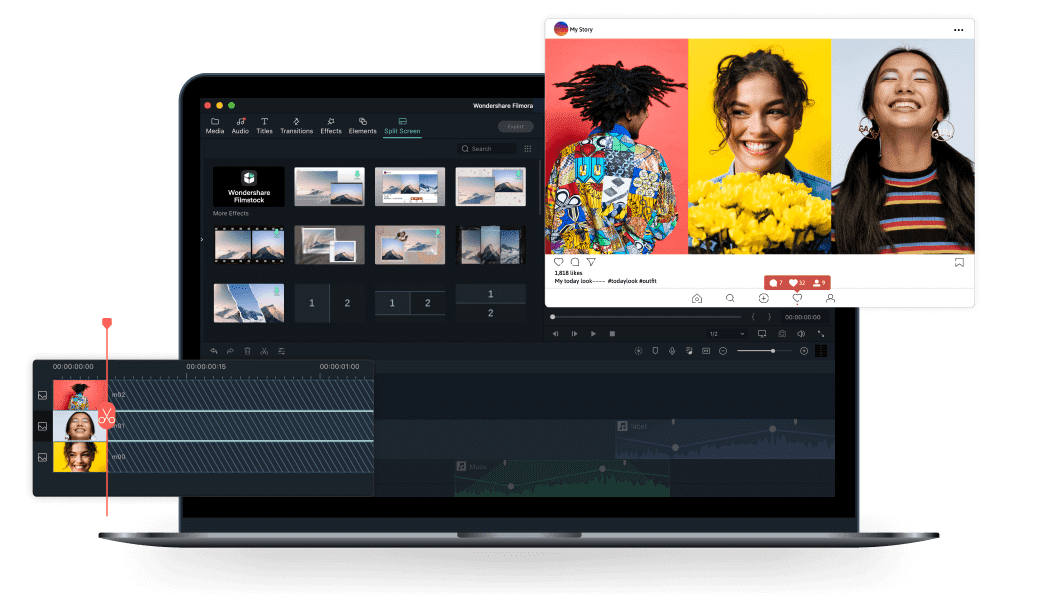Click the delete trash icon in timeline toolbar
Image resolution: width=1038 pixels, height=601 pixels.
click(x=247, y=351)
